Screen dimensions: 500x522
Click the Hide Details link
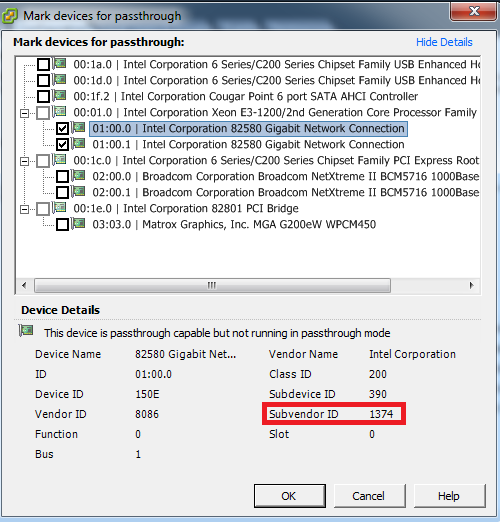444,42
